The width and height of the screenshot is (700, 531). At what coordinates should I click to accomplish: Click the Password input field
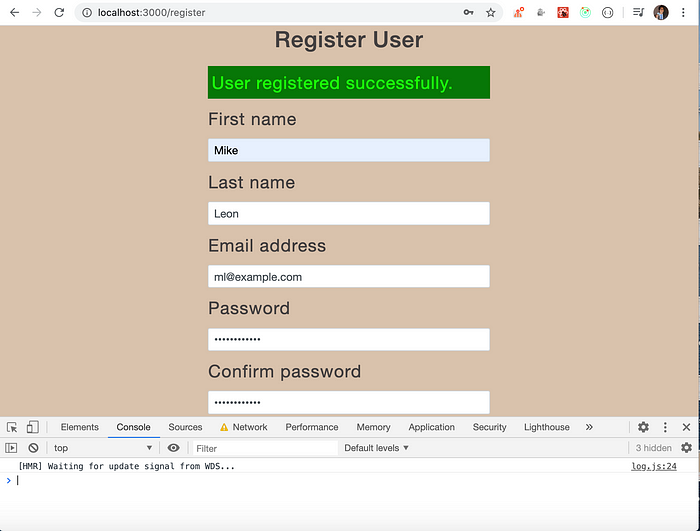[349, 339]
